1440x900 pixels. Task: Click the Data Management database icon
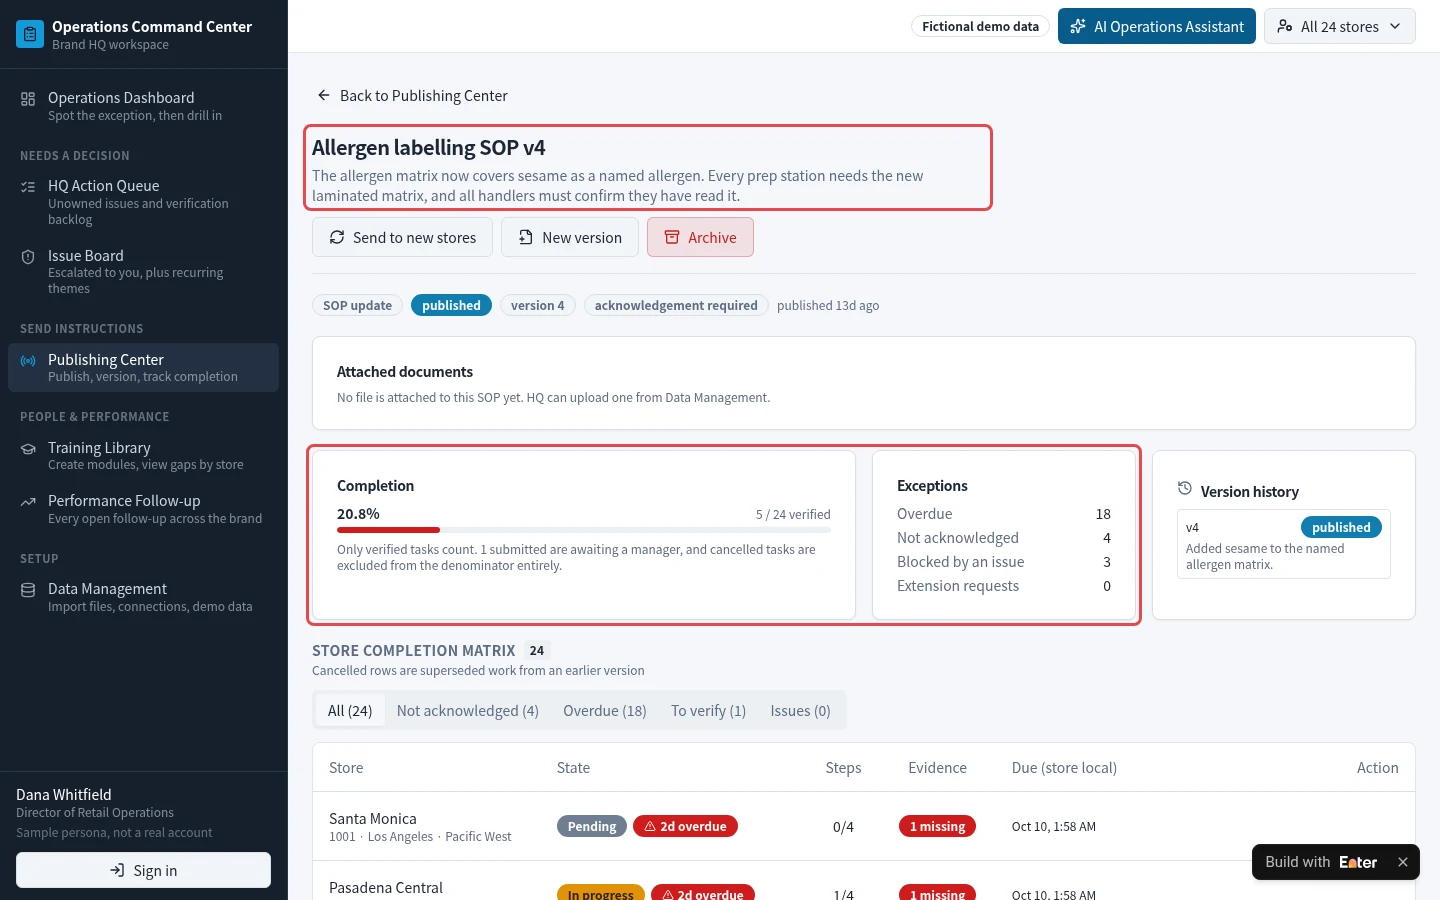[28, 589]
